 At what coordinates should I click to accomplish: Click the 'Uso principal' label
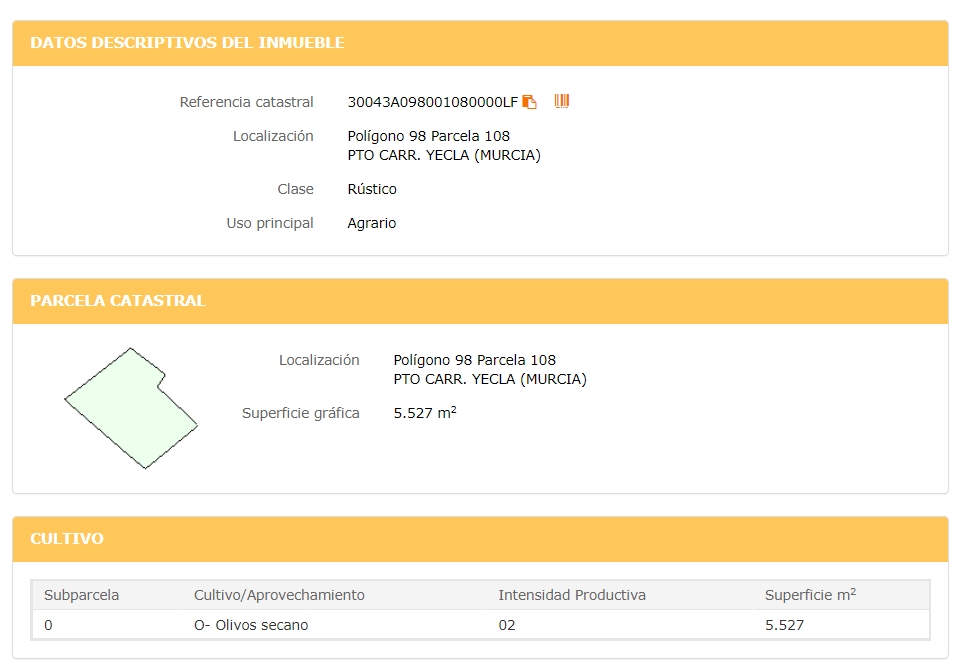pyautogui.click(x=270, y=223)
